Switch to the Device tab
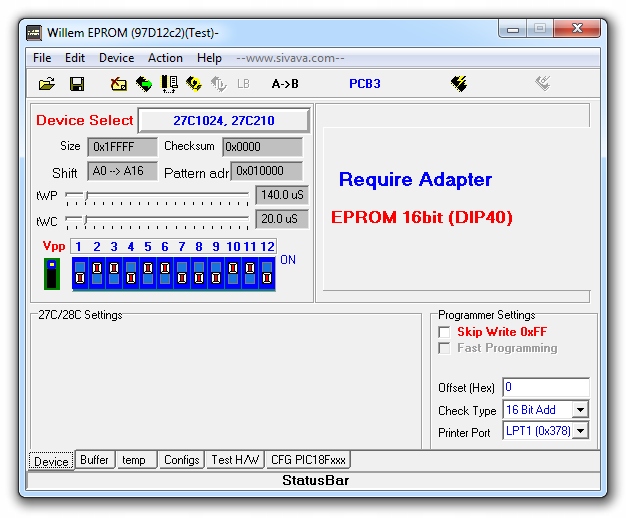This screenshot has height=518, width=627. coord(51,461)
